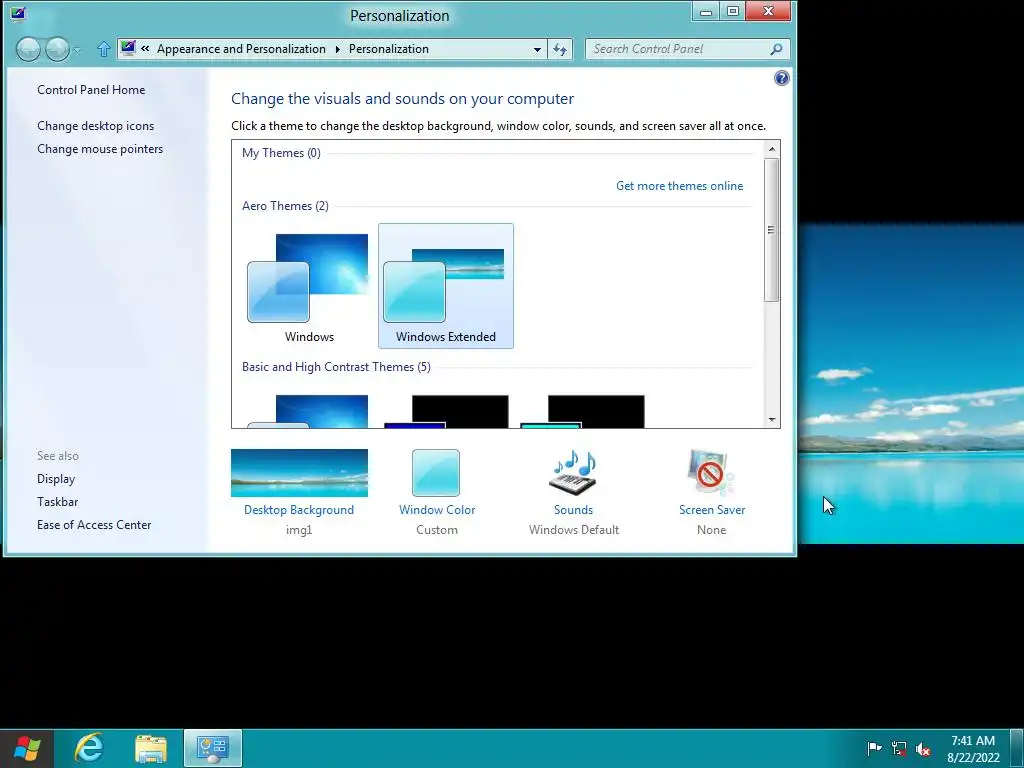Image resolution: width=1024 pixels, height=768 pixels.
Task: Open Display under See also
Action: [x=56, y=479]
